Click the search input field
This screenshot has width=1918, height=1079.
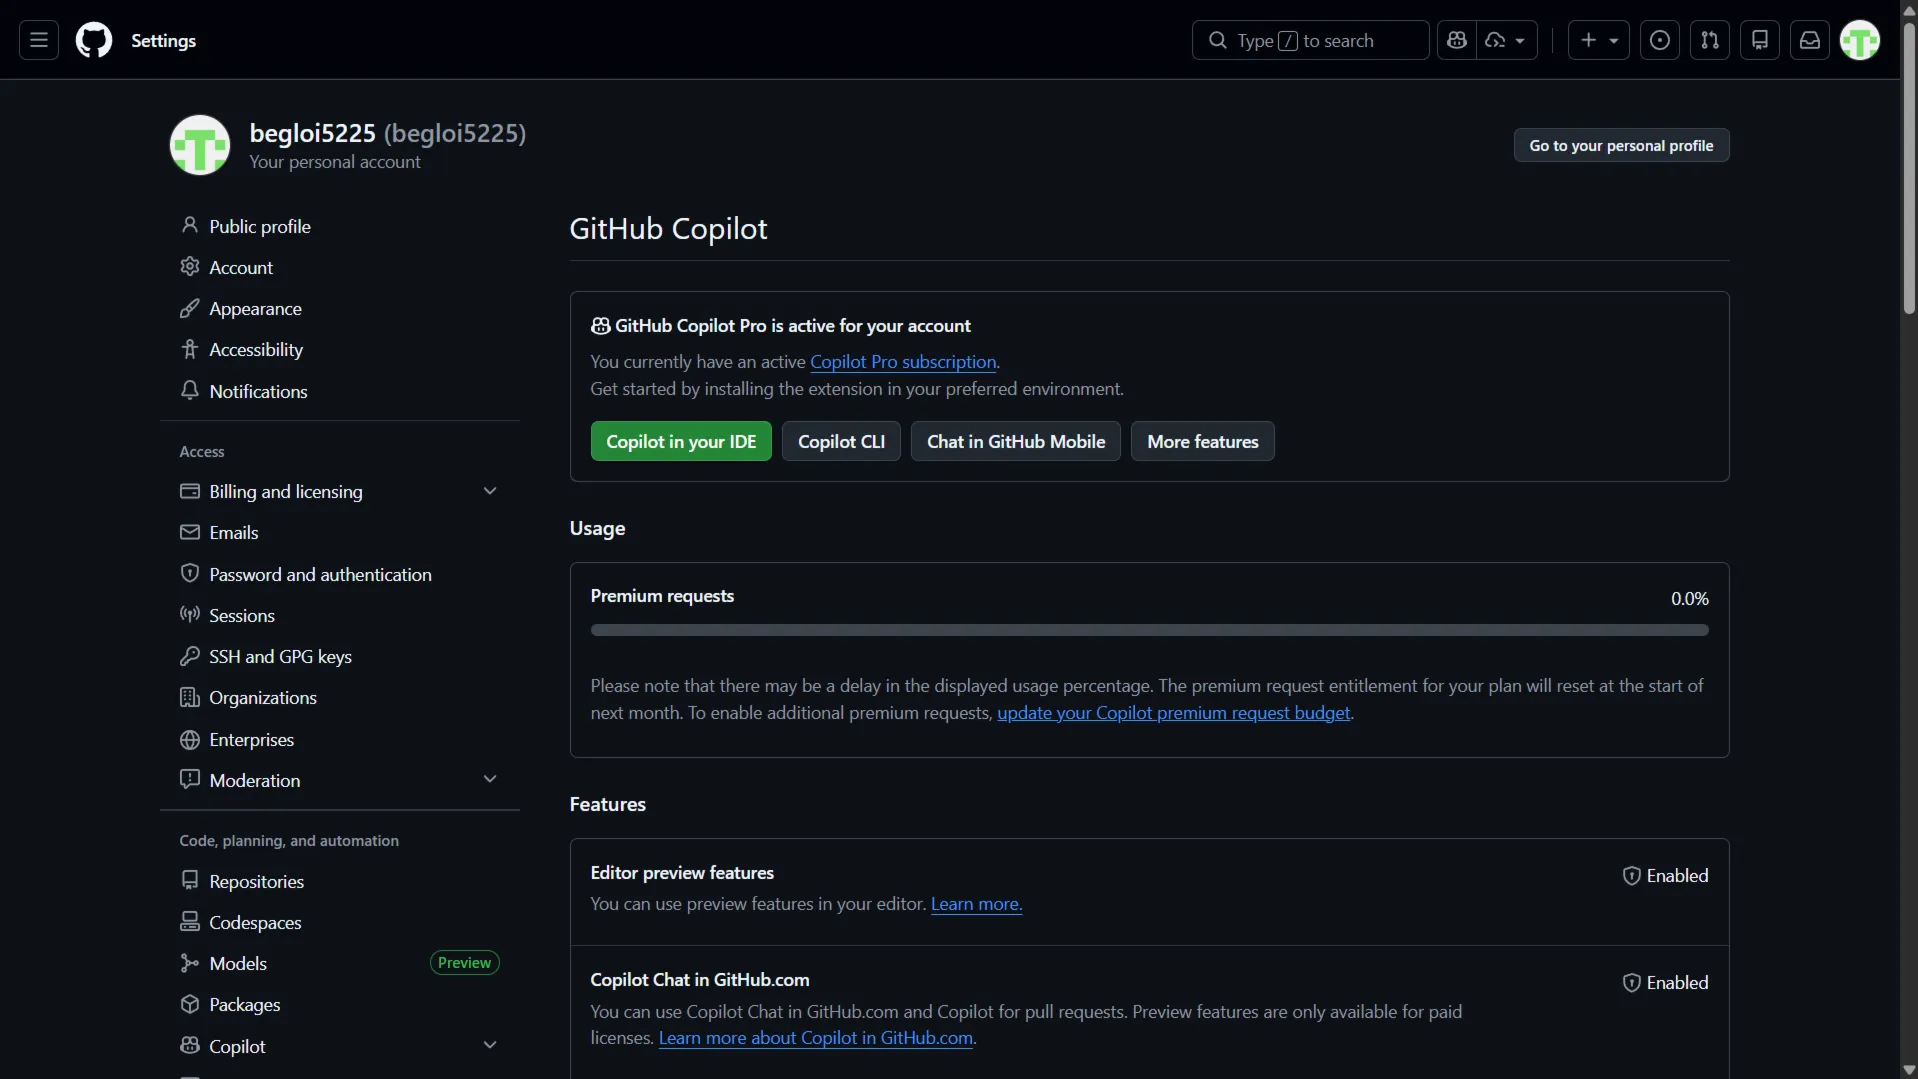pyautogui.click(x=1310, y=40)
